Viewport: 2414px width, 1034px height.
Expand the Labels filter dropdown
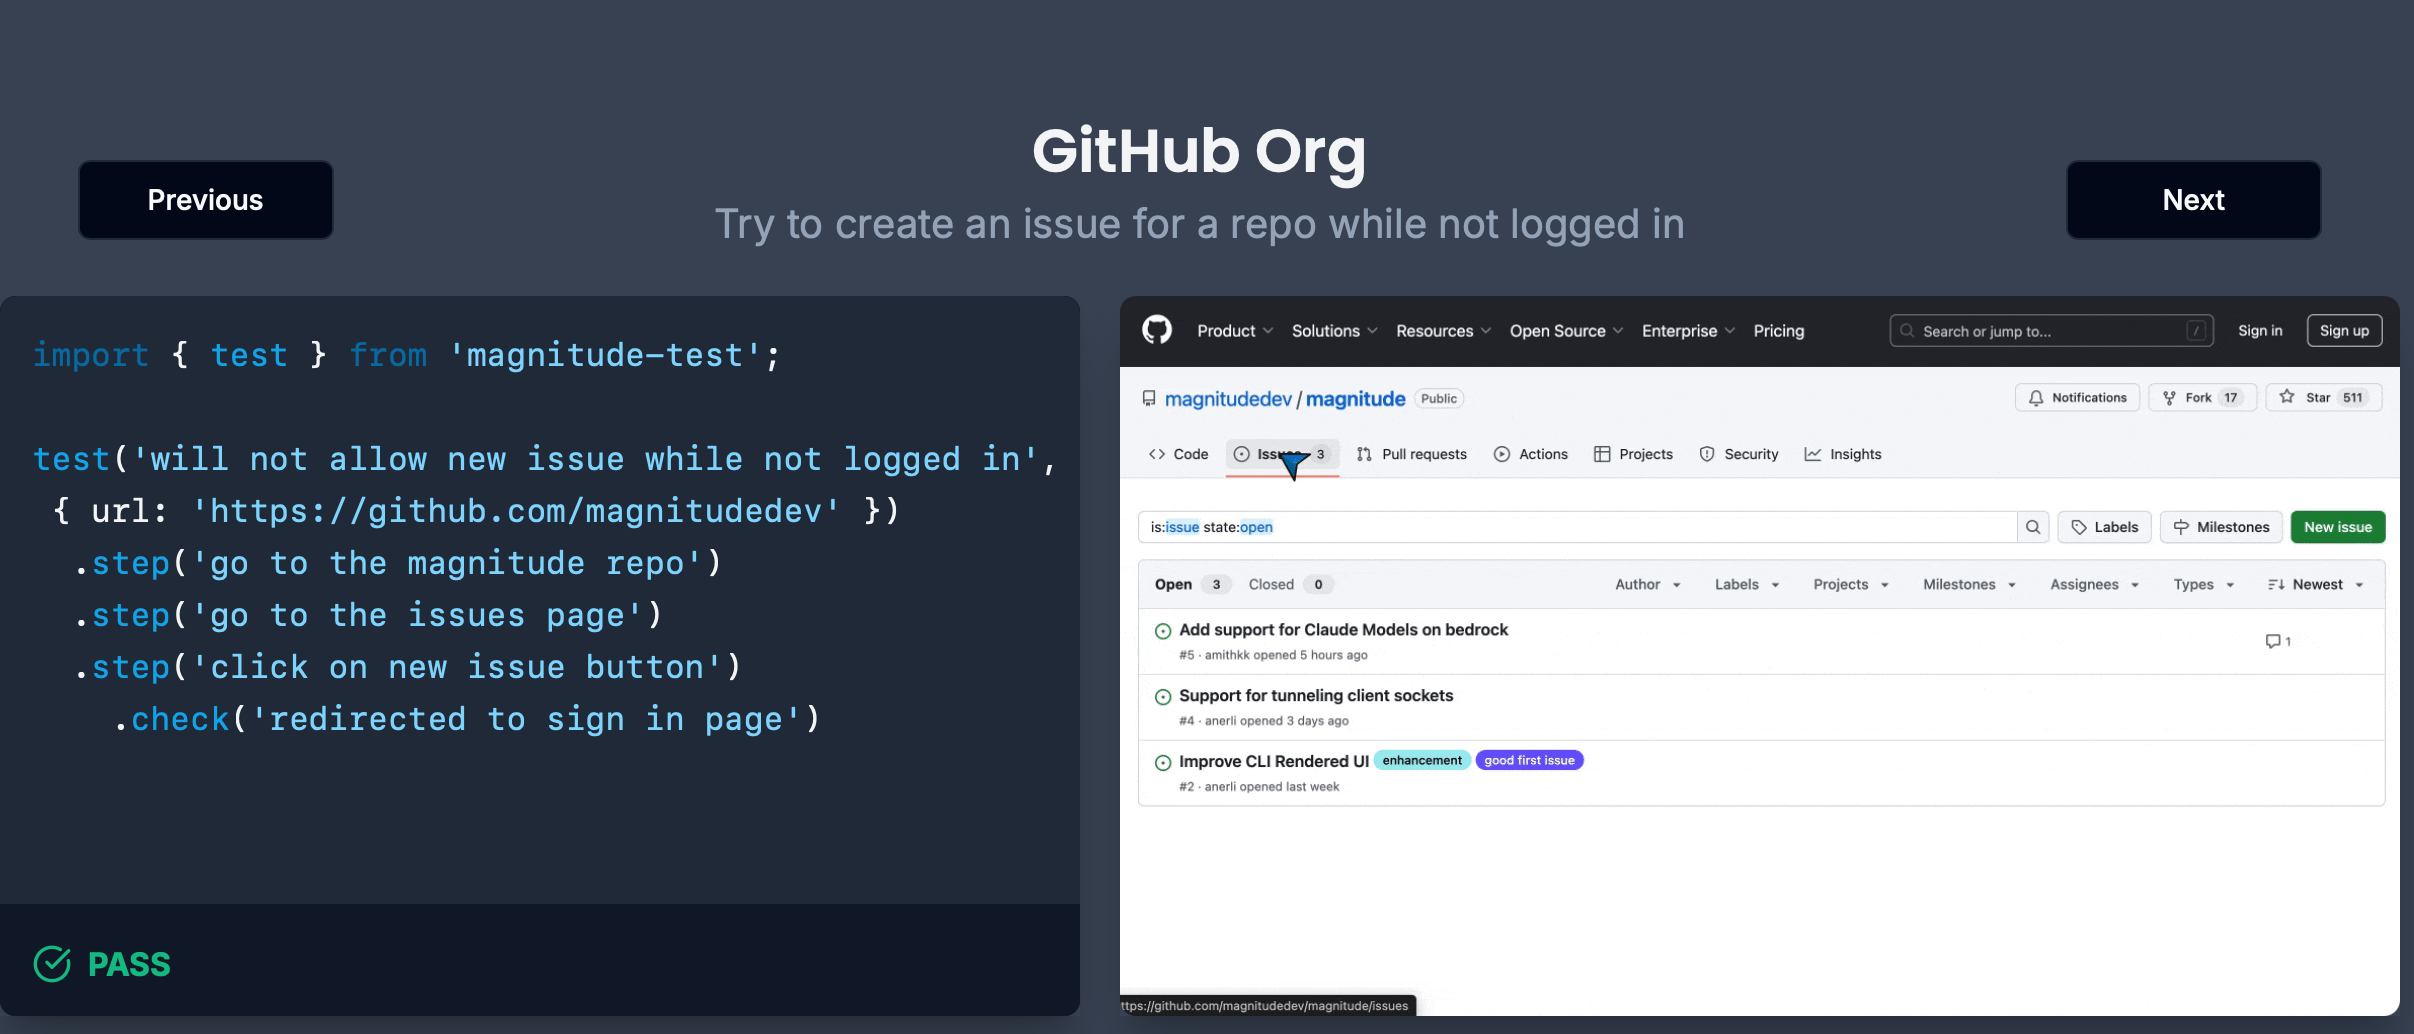tap(1746, 585)
